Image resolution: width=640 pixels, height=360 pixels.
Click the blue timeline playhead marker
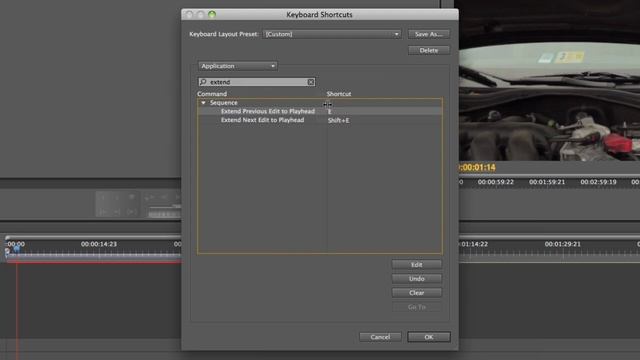[x=17, y=249]
